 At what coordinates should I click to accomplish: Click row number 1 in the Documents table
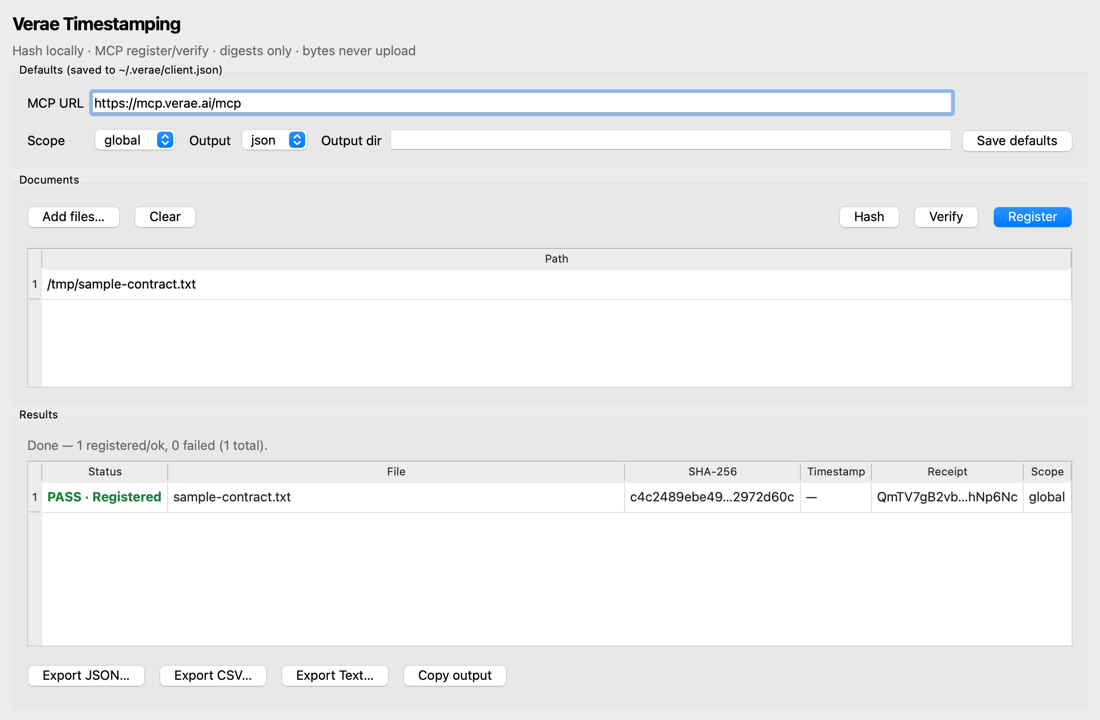(34, 284)
